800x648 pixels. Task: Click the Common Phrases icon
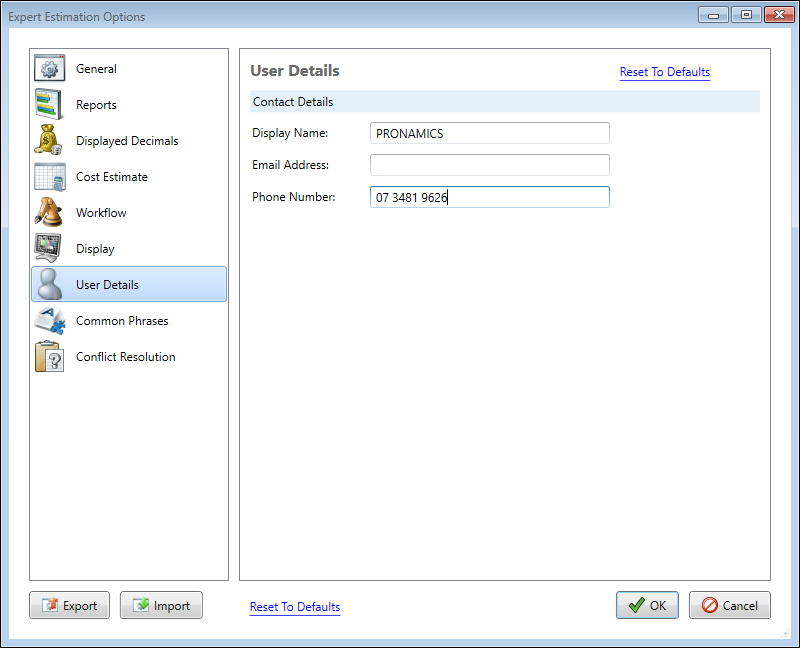pyautogui.click(x=50, y=321)
